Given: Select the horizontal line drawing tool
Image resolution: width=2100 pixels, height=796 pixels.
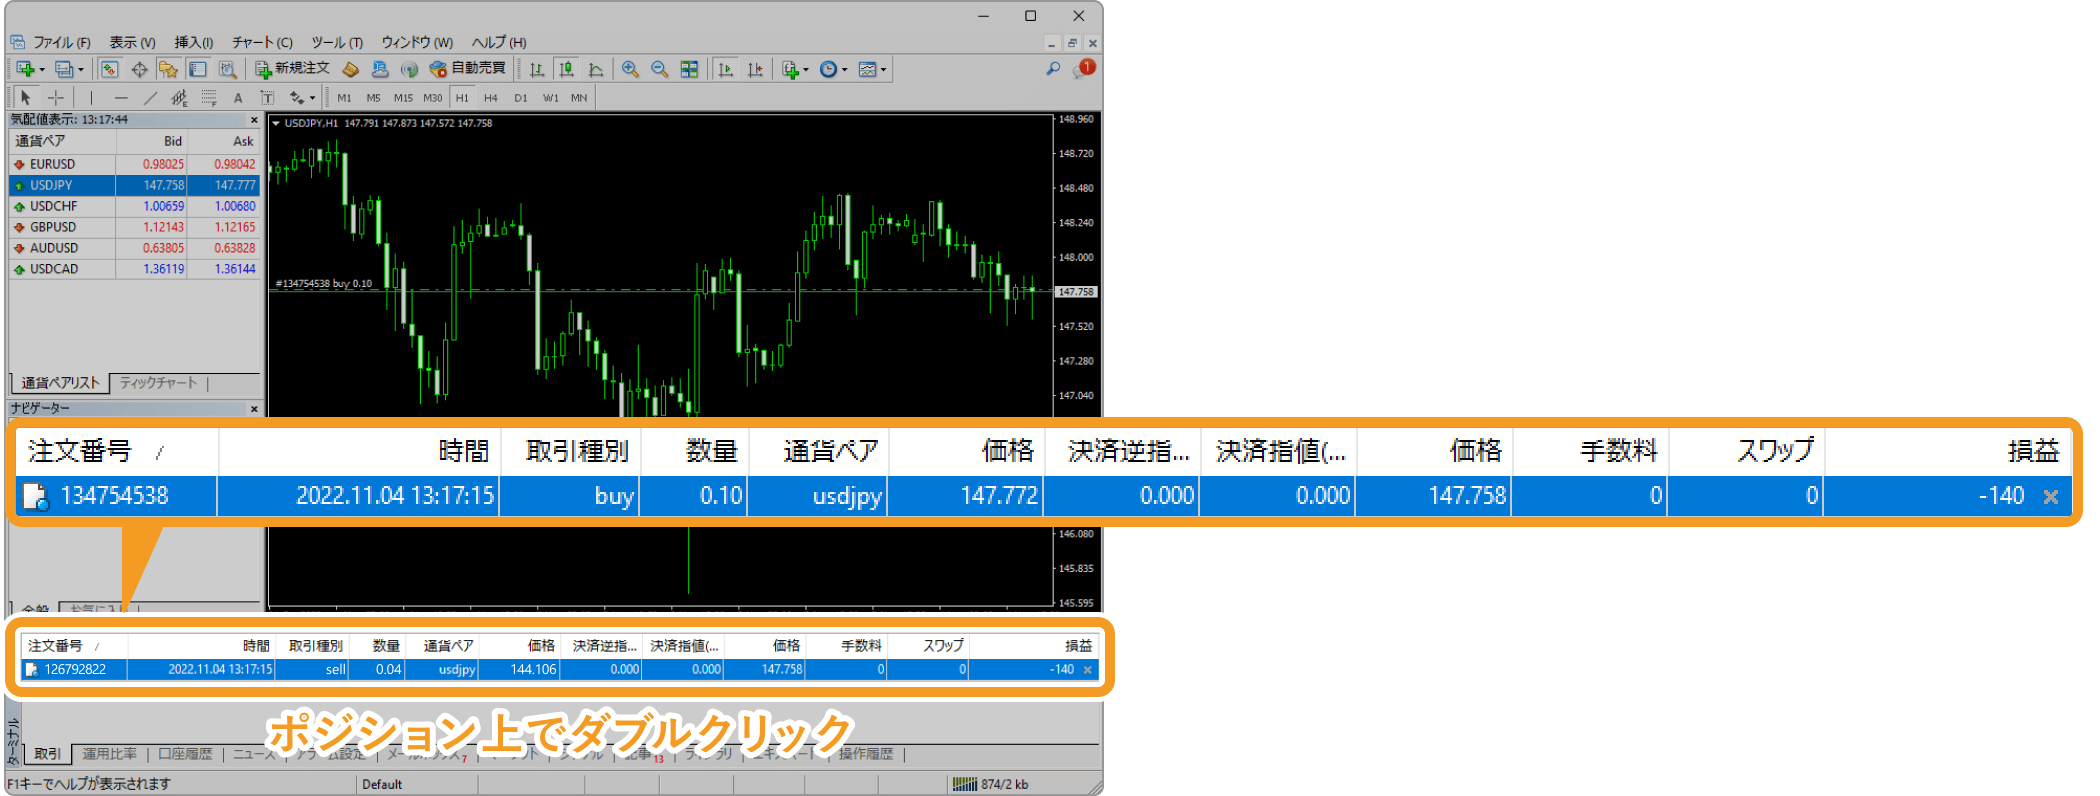Looking at the screenshot, I should tap(121, 97).
